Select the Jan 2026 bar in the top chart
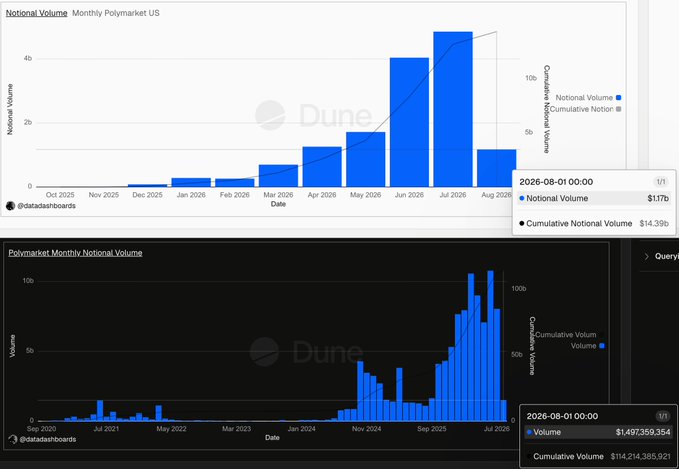The height and width of the screenshot is (469, 679). coord(191,182)
